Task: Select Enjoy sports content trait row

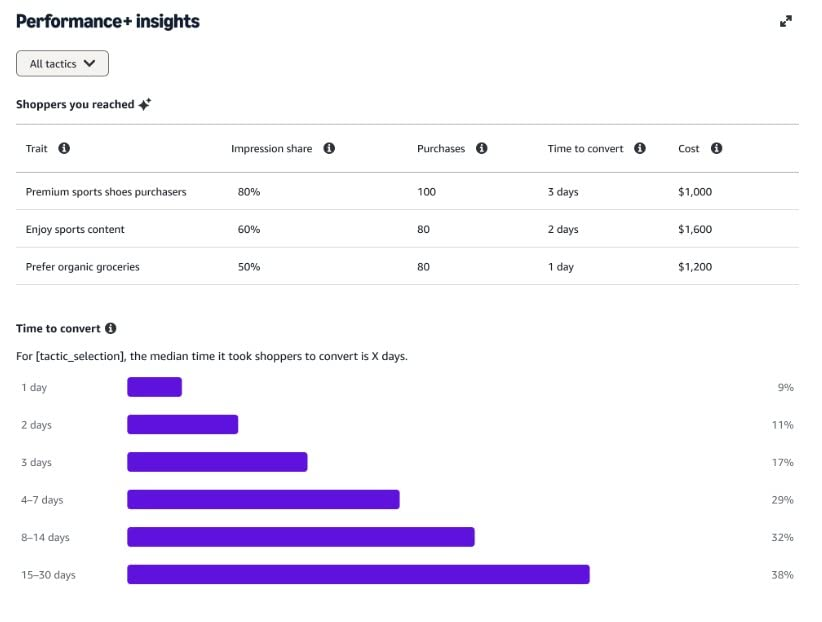Action: coord(75,229)
